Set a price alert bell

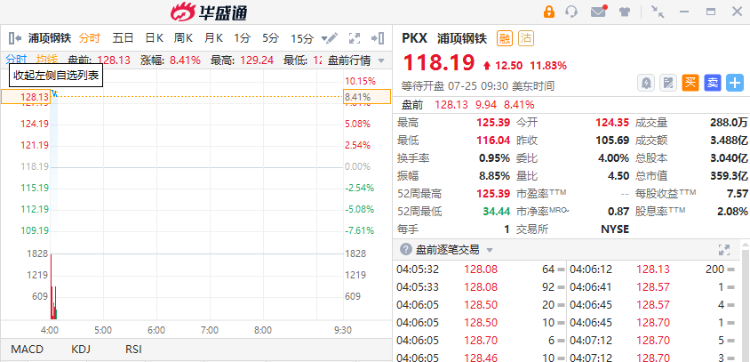(x=646, y=83)
